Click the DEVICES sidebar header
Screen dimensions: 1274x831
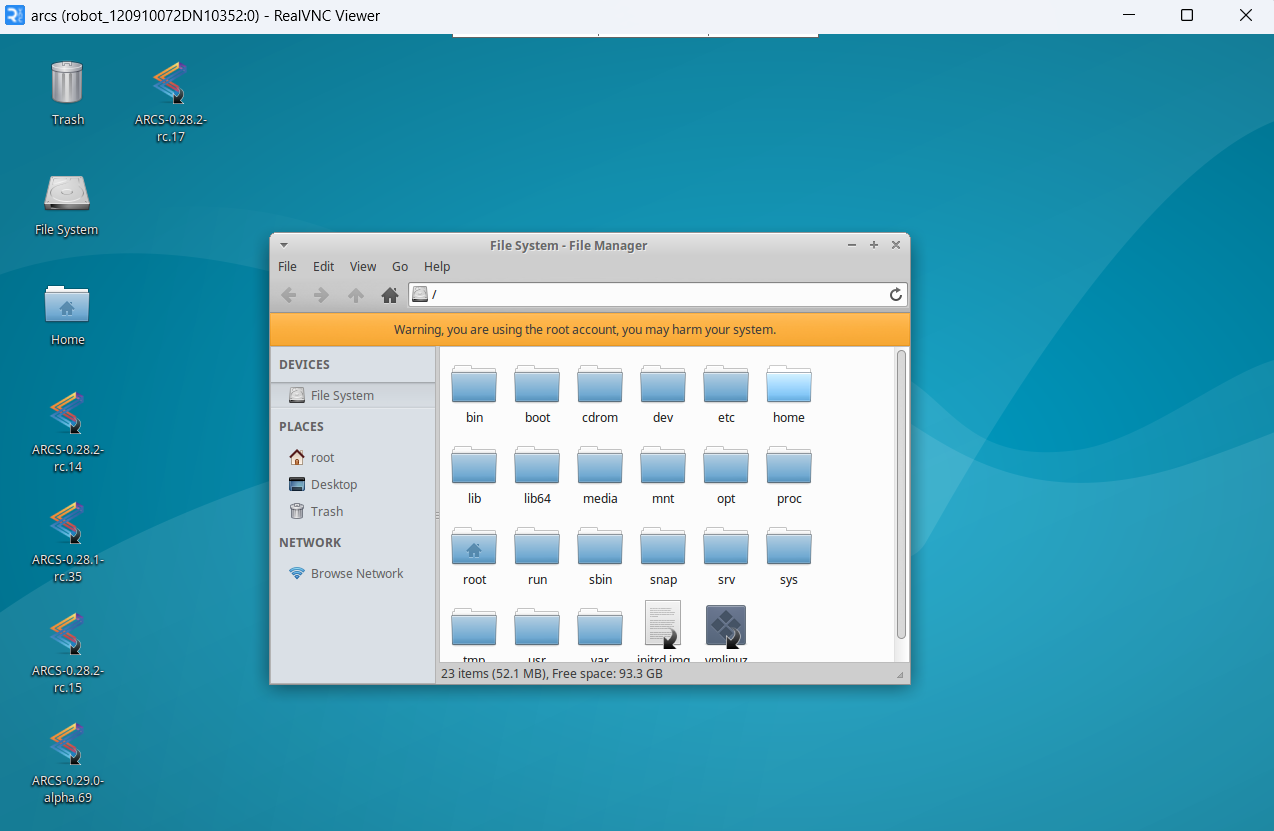pos(304,365)
